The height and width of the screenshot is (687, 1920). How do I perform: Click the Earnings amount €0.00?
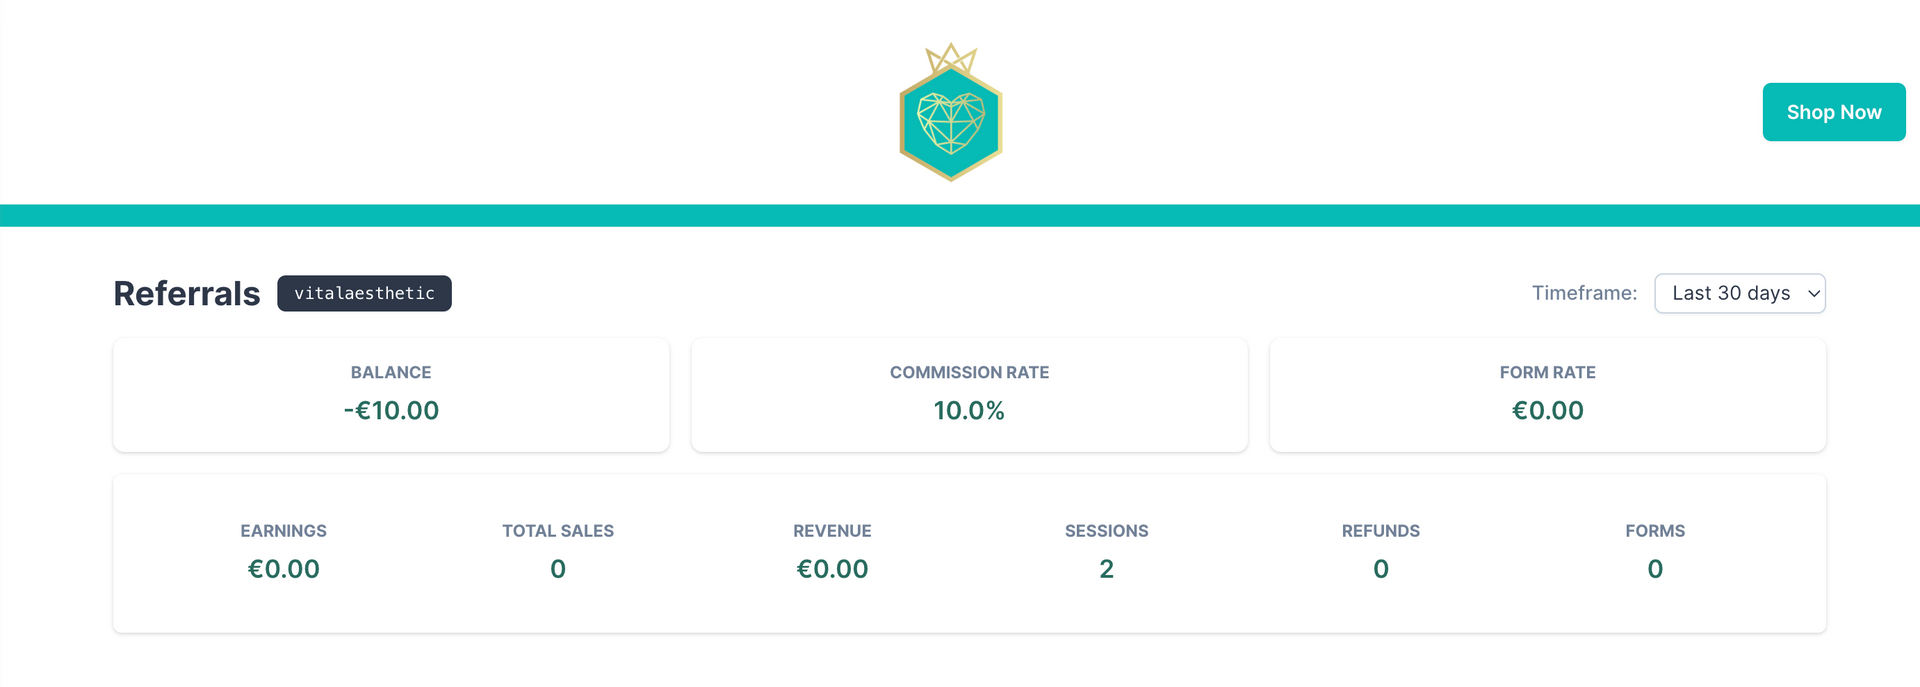click(x=284, y=569)
